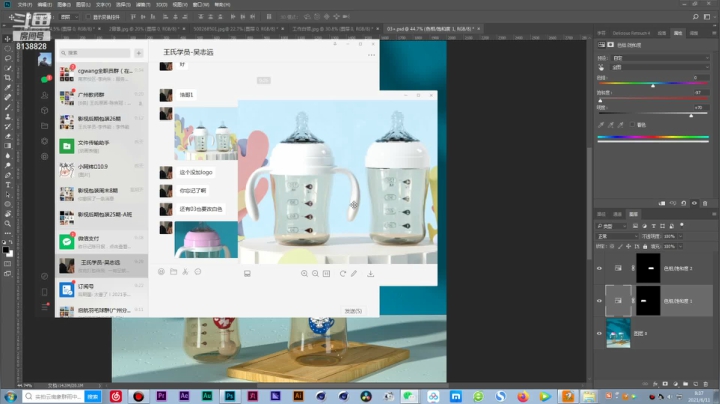Zoom in on the WeChat image preview
The width and height of the screenshot is (720, 404).
click(304, 274)
